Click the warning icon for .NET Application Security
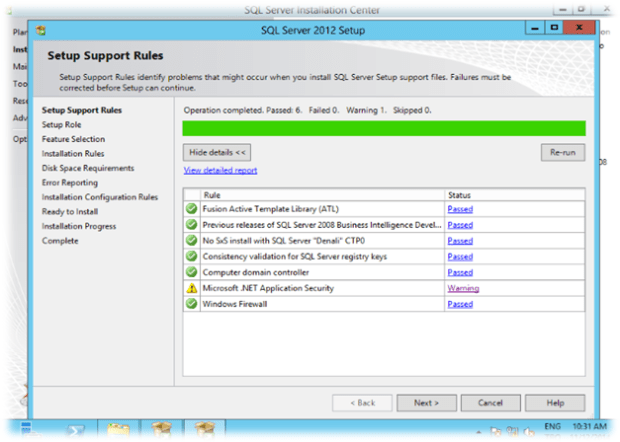 pyautogui.click(x=191, y=288)
